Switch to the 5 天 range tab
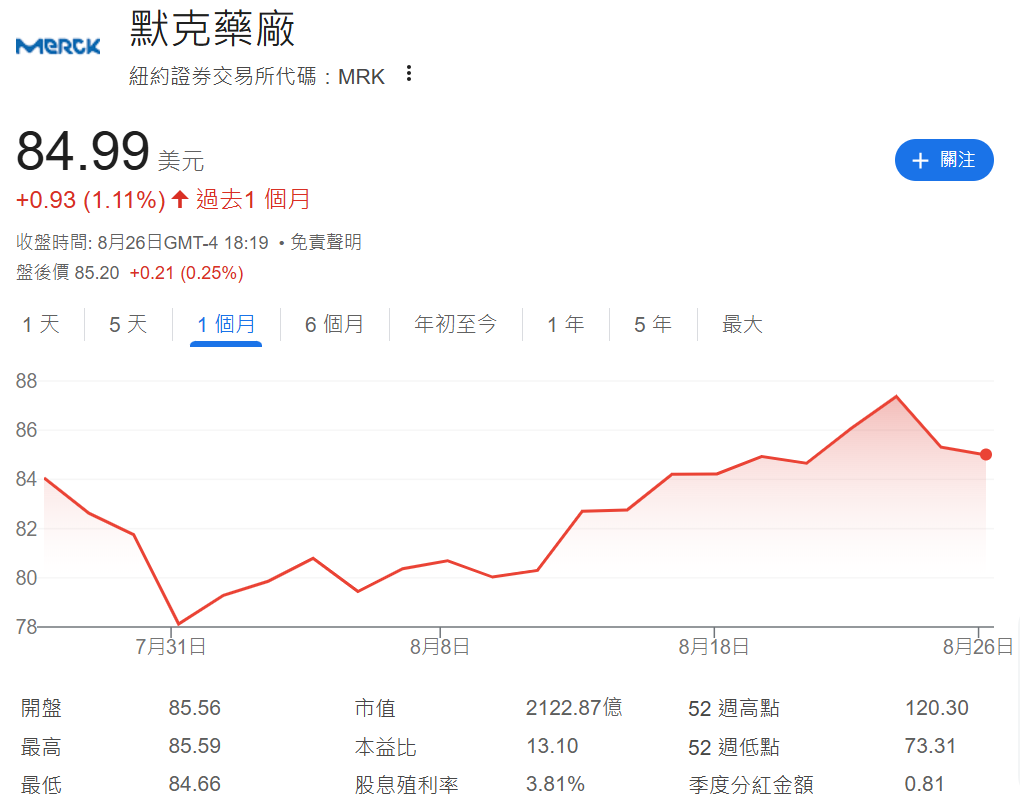The height and width of the screenshot is (803, 1020). tap(128, 324)
